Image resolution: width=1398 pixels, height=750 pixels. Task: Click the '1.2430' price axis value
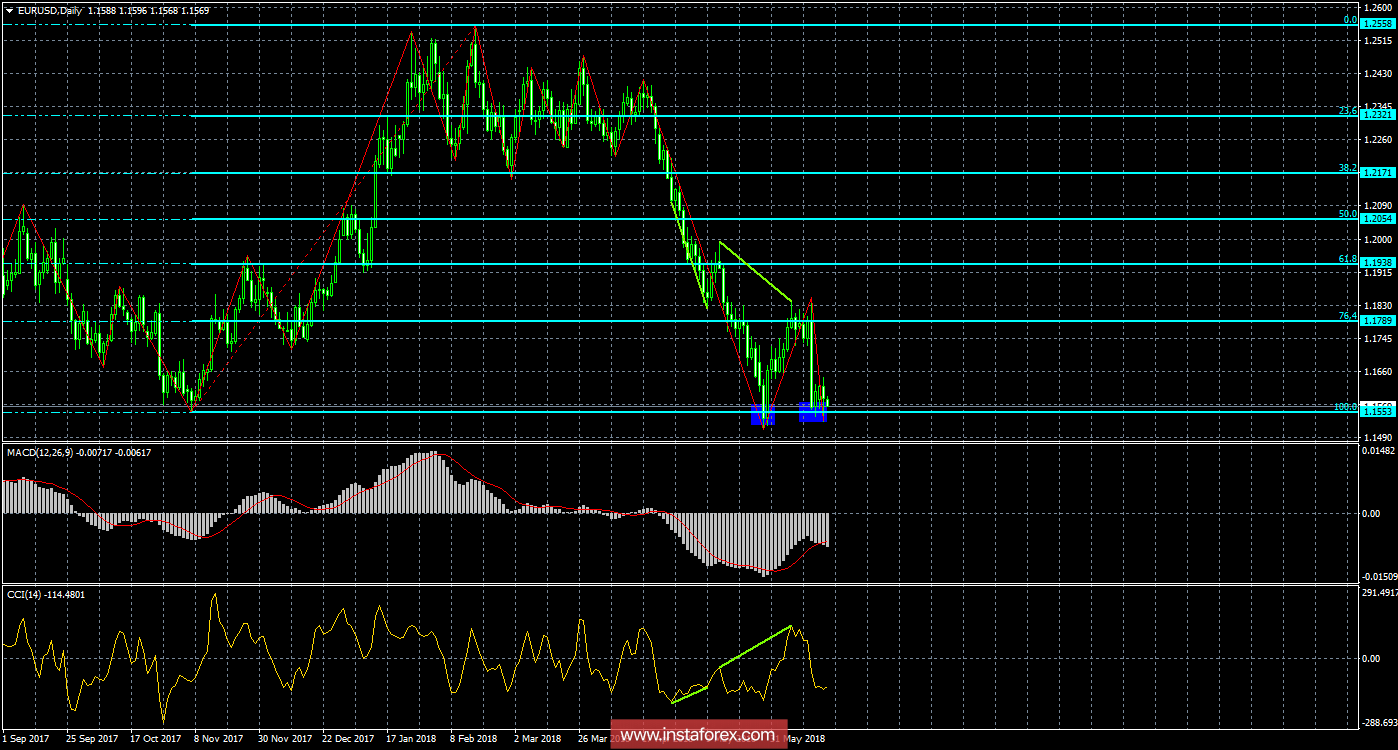[1378, 74]
